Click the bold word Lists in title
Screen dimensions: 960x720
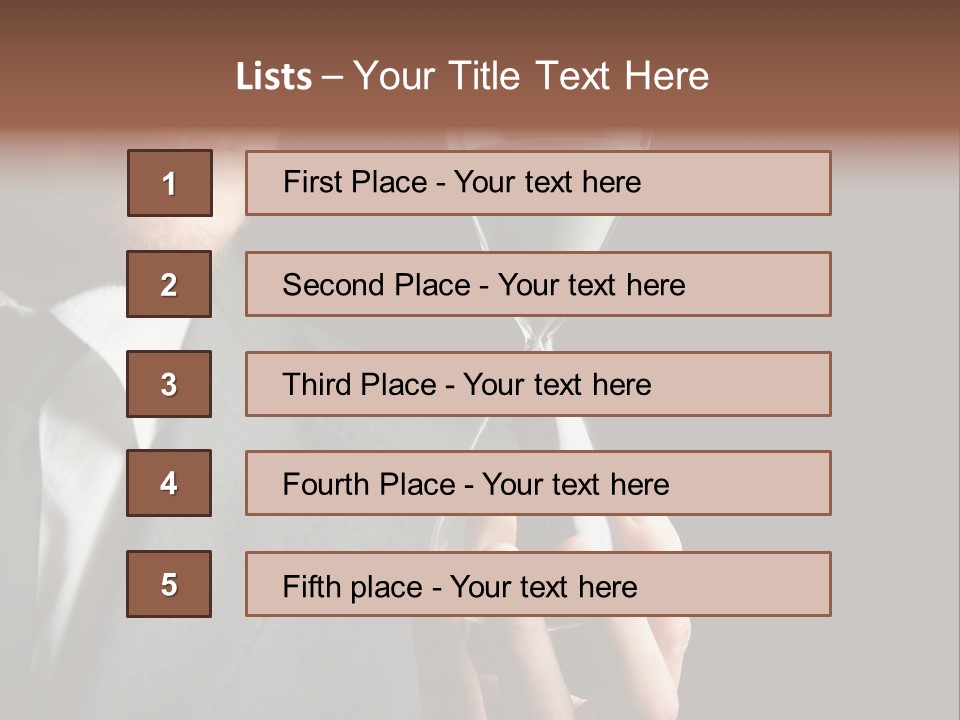click(x=274, y=77)
